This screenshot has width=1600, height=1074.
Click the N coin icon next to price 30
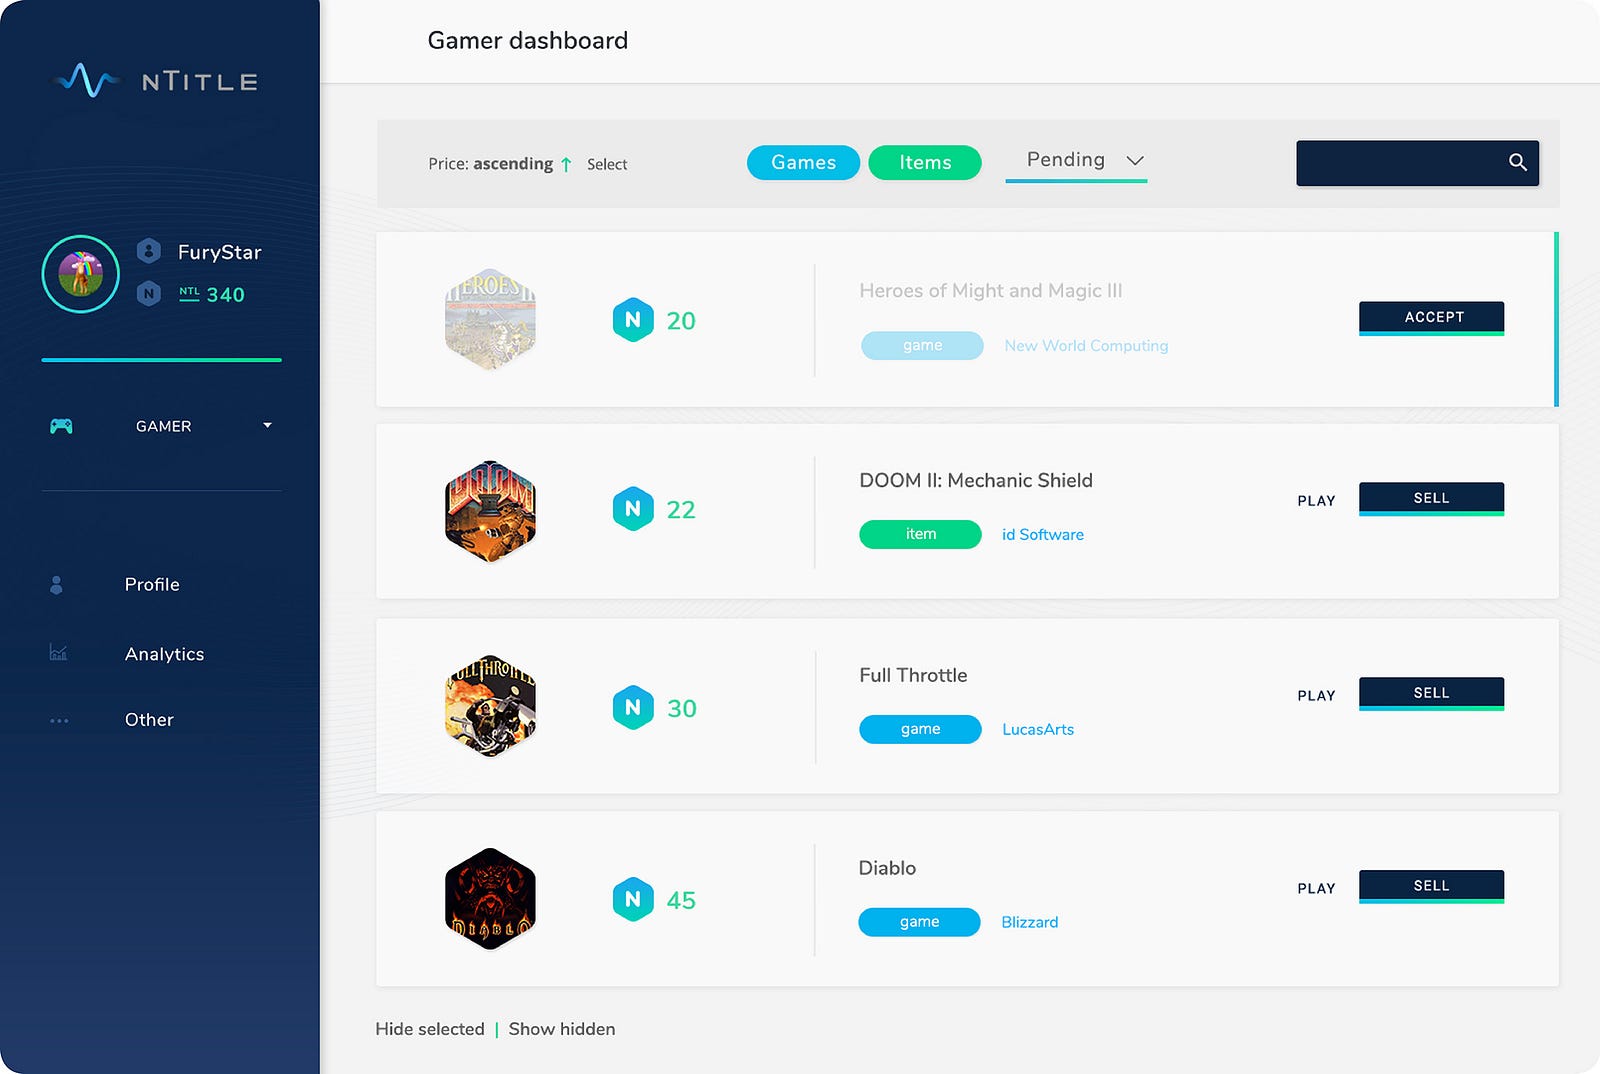(x=633, y=707)
